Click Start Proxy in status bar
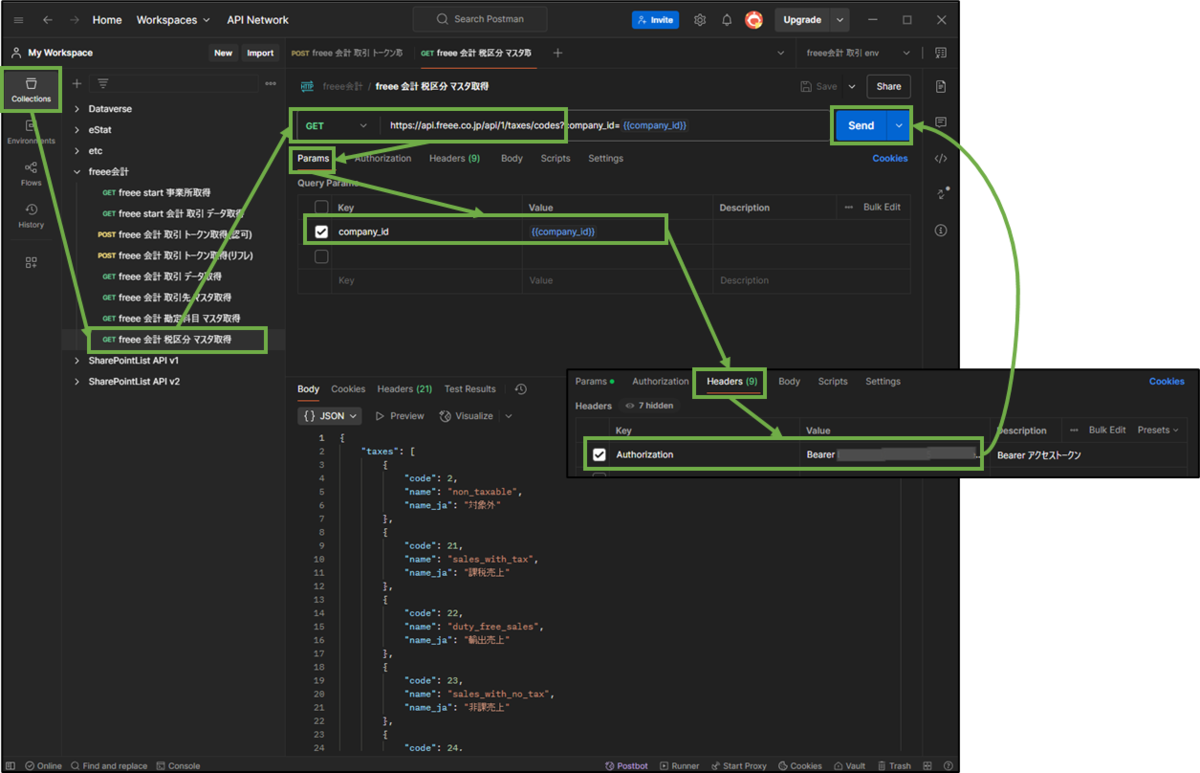 (738, 766)
